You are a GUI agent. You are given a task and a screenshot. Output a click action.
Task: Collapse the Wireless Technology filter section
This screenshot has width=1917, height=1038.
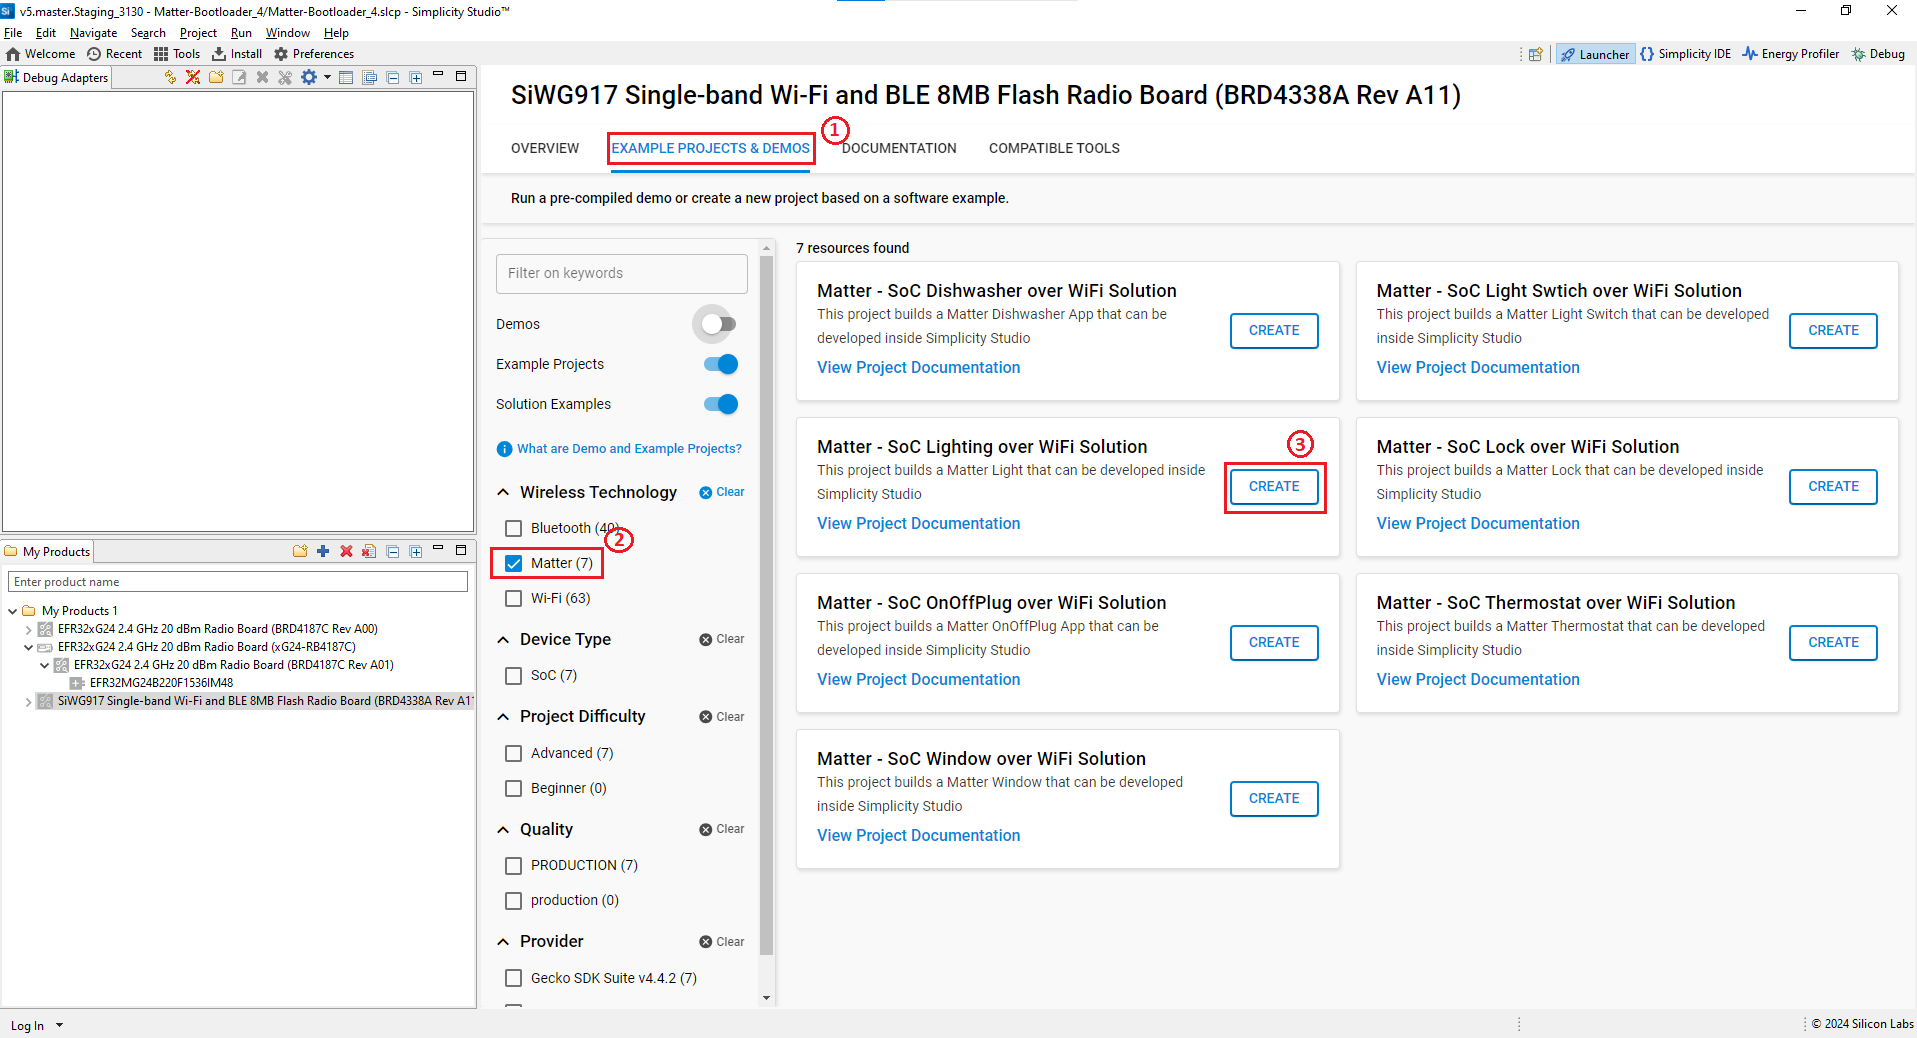[503, 492]
